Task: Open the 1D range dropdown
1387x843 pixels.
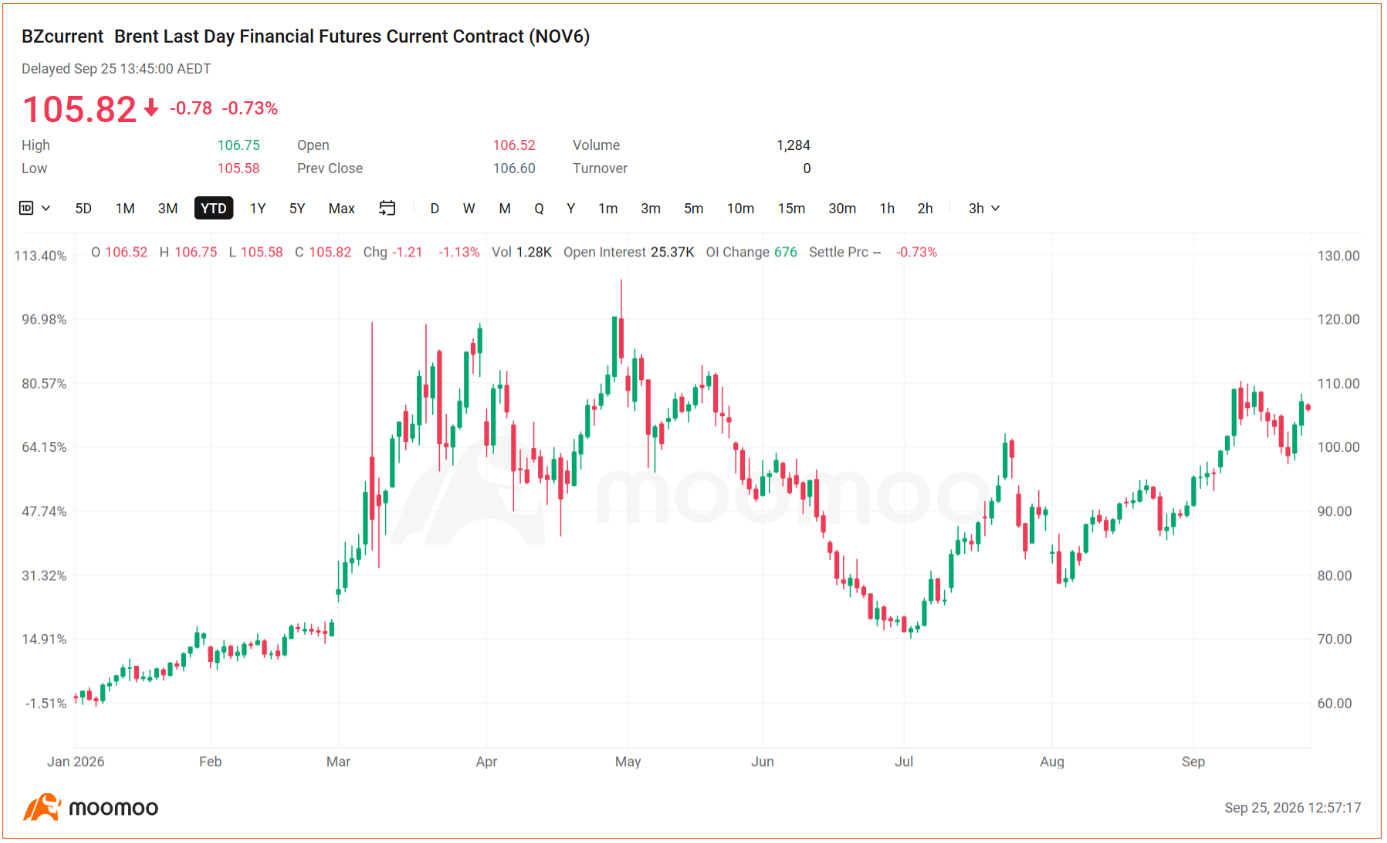Action: coord(34,208)
